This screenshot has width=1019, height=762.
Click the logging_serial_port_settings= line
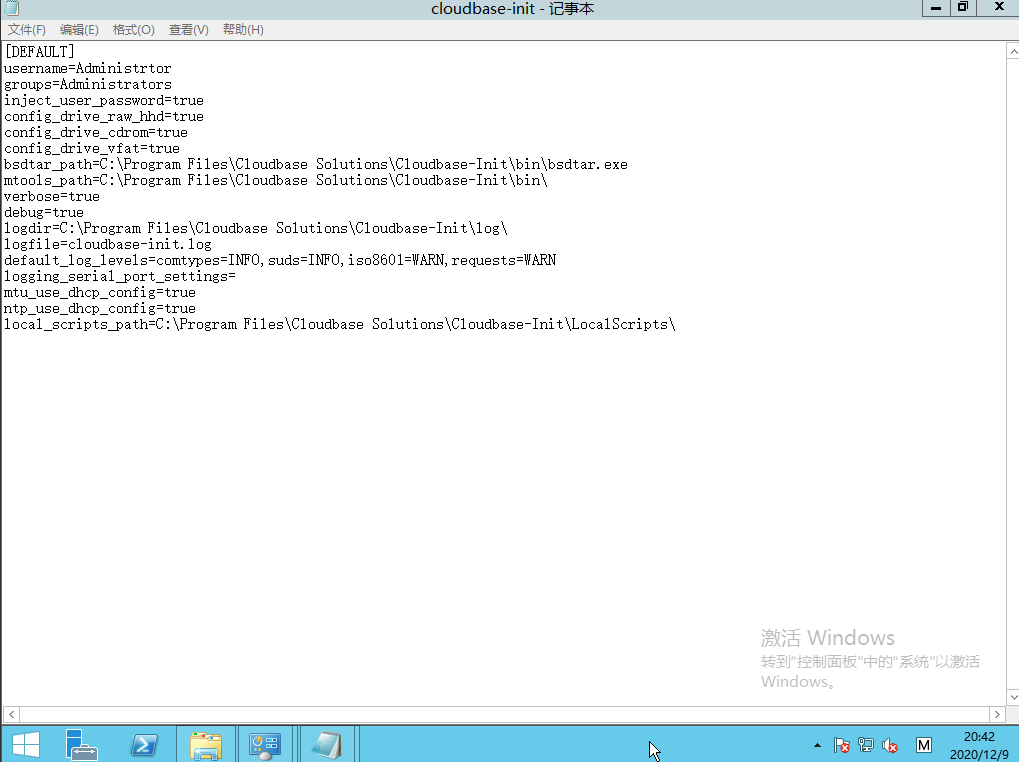pos(120,277)
